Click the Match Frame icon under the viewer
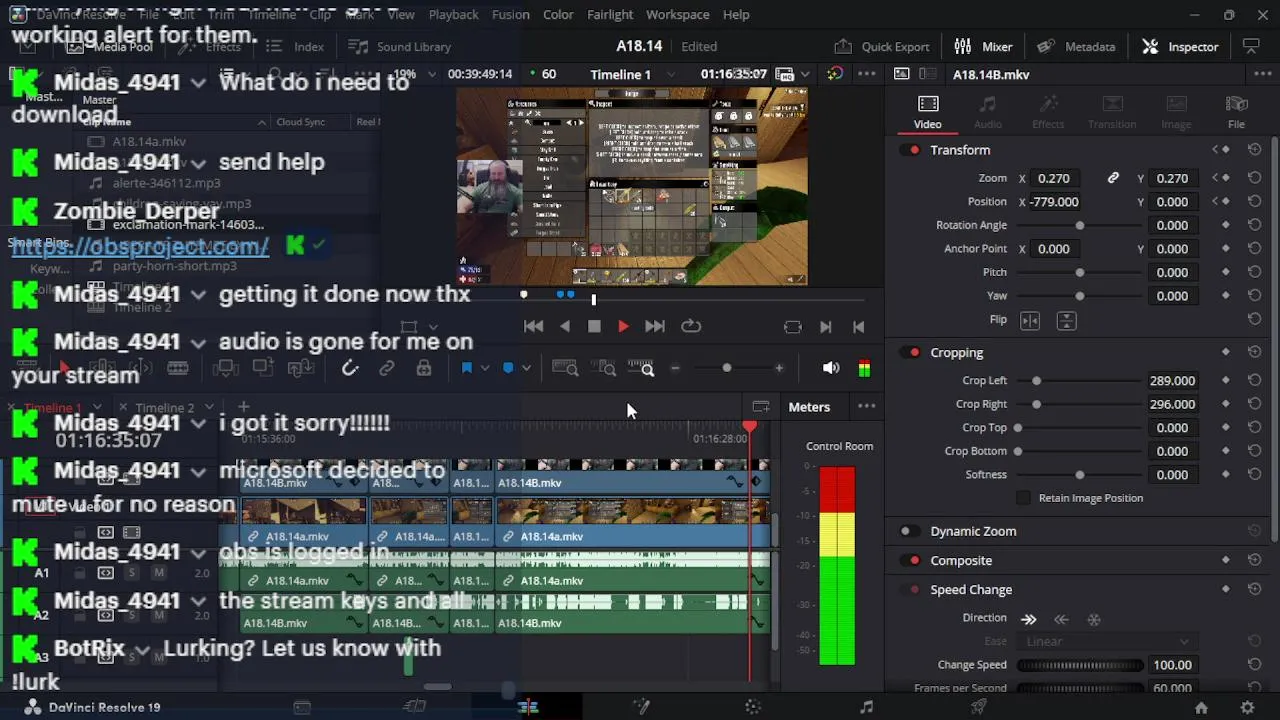1280x720 pixels. coord(793,327)
